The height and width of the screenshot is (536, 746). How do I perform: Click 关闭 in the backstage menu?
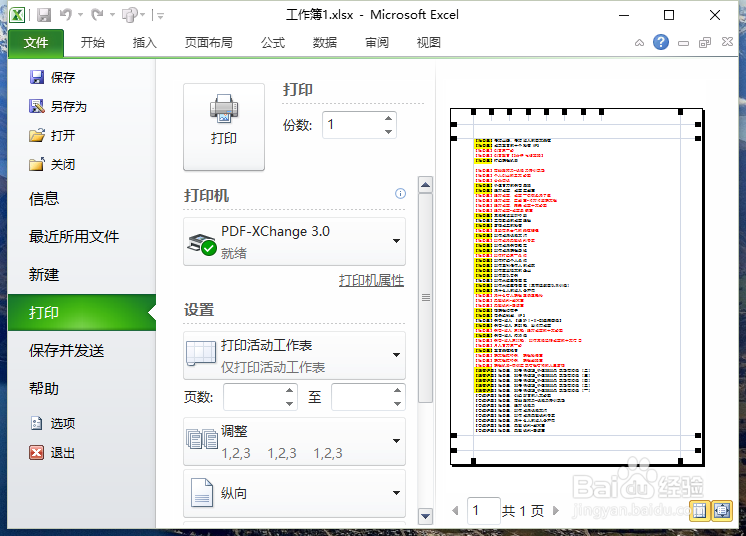click(52, 165)
